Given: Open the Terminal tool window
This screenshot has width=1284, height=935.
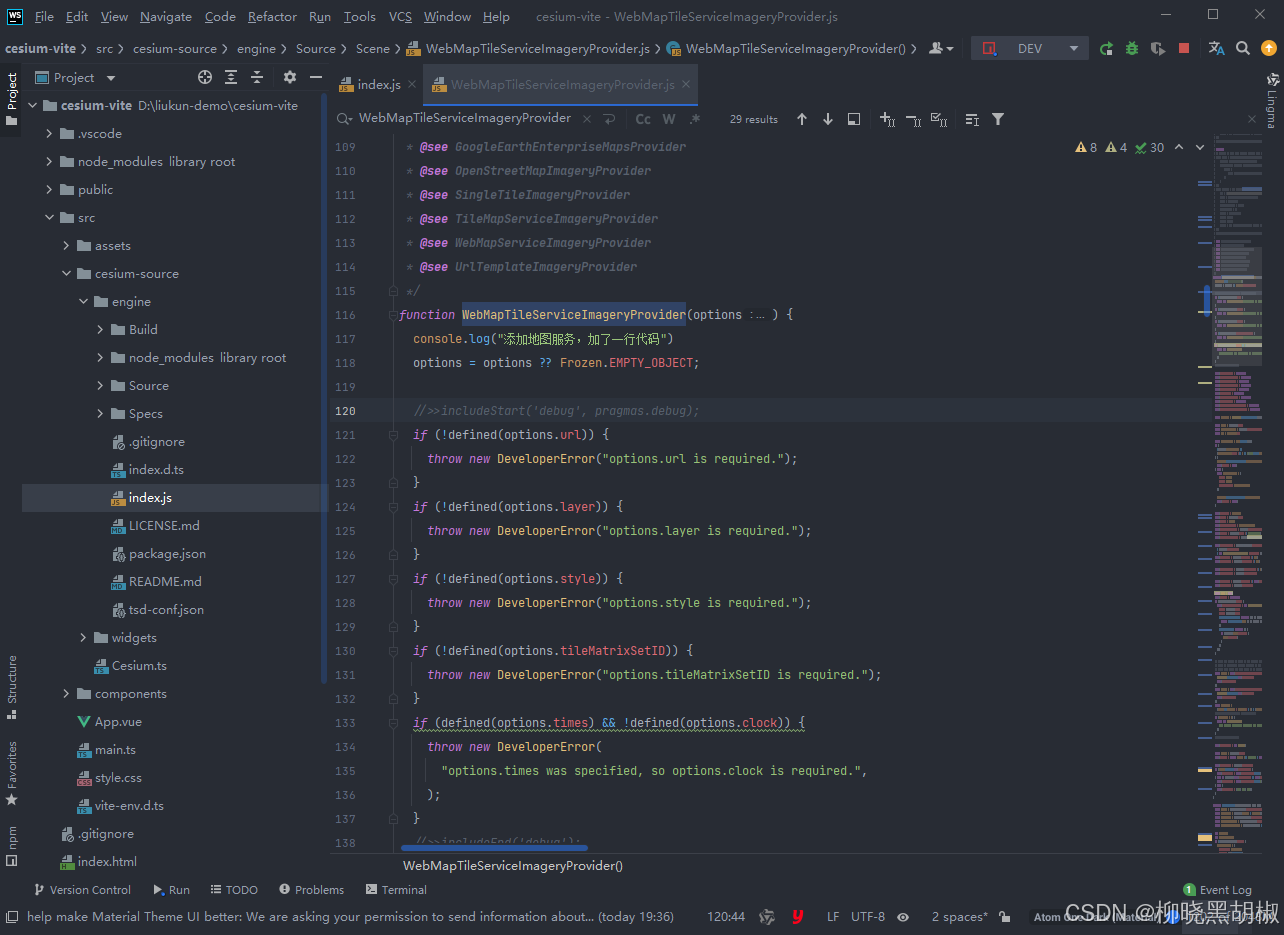Looking at the screenshot, I should pos(396,889).
